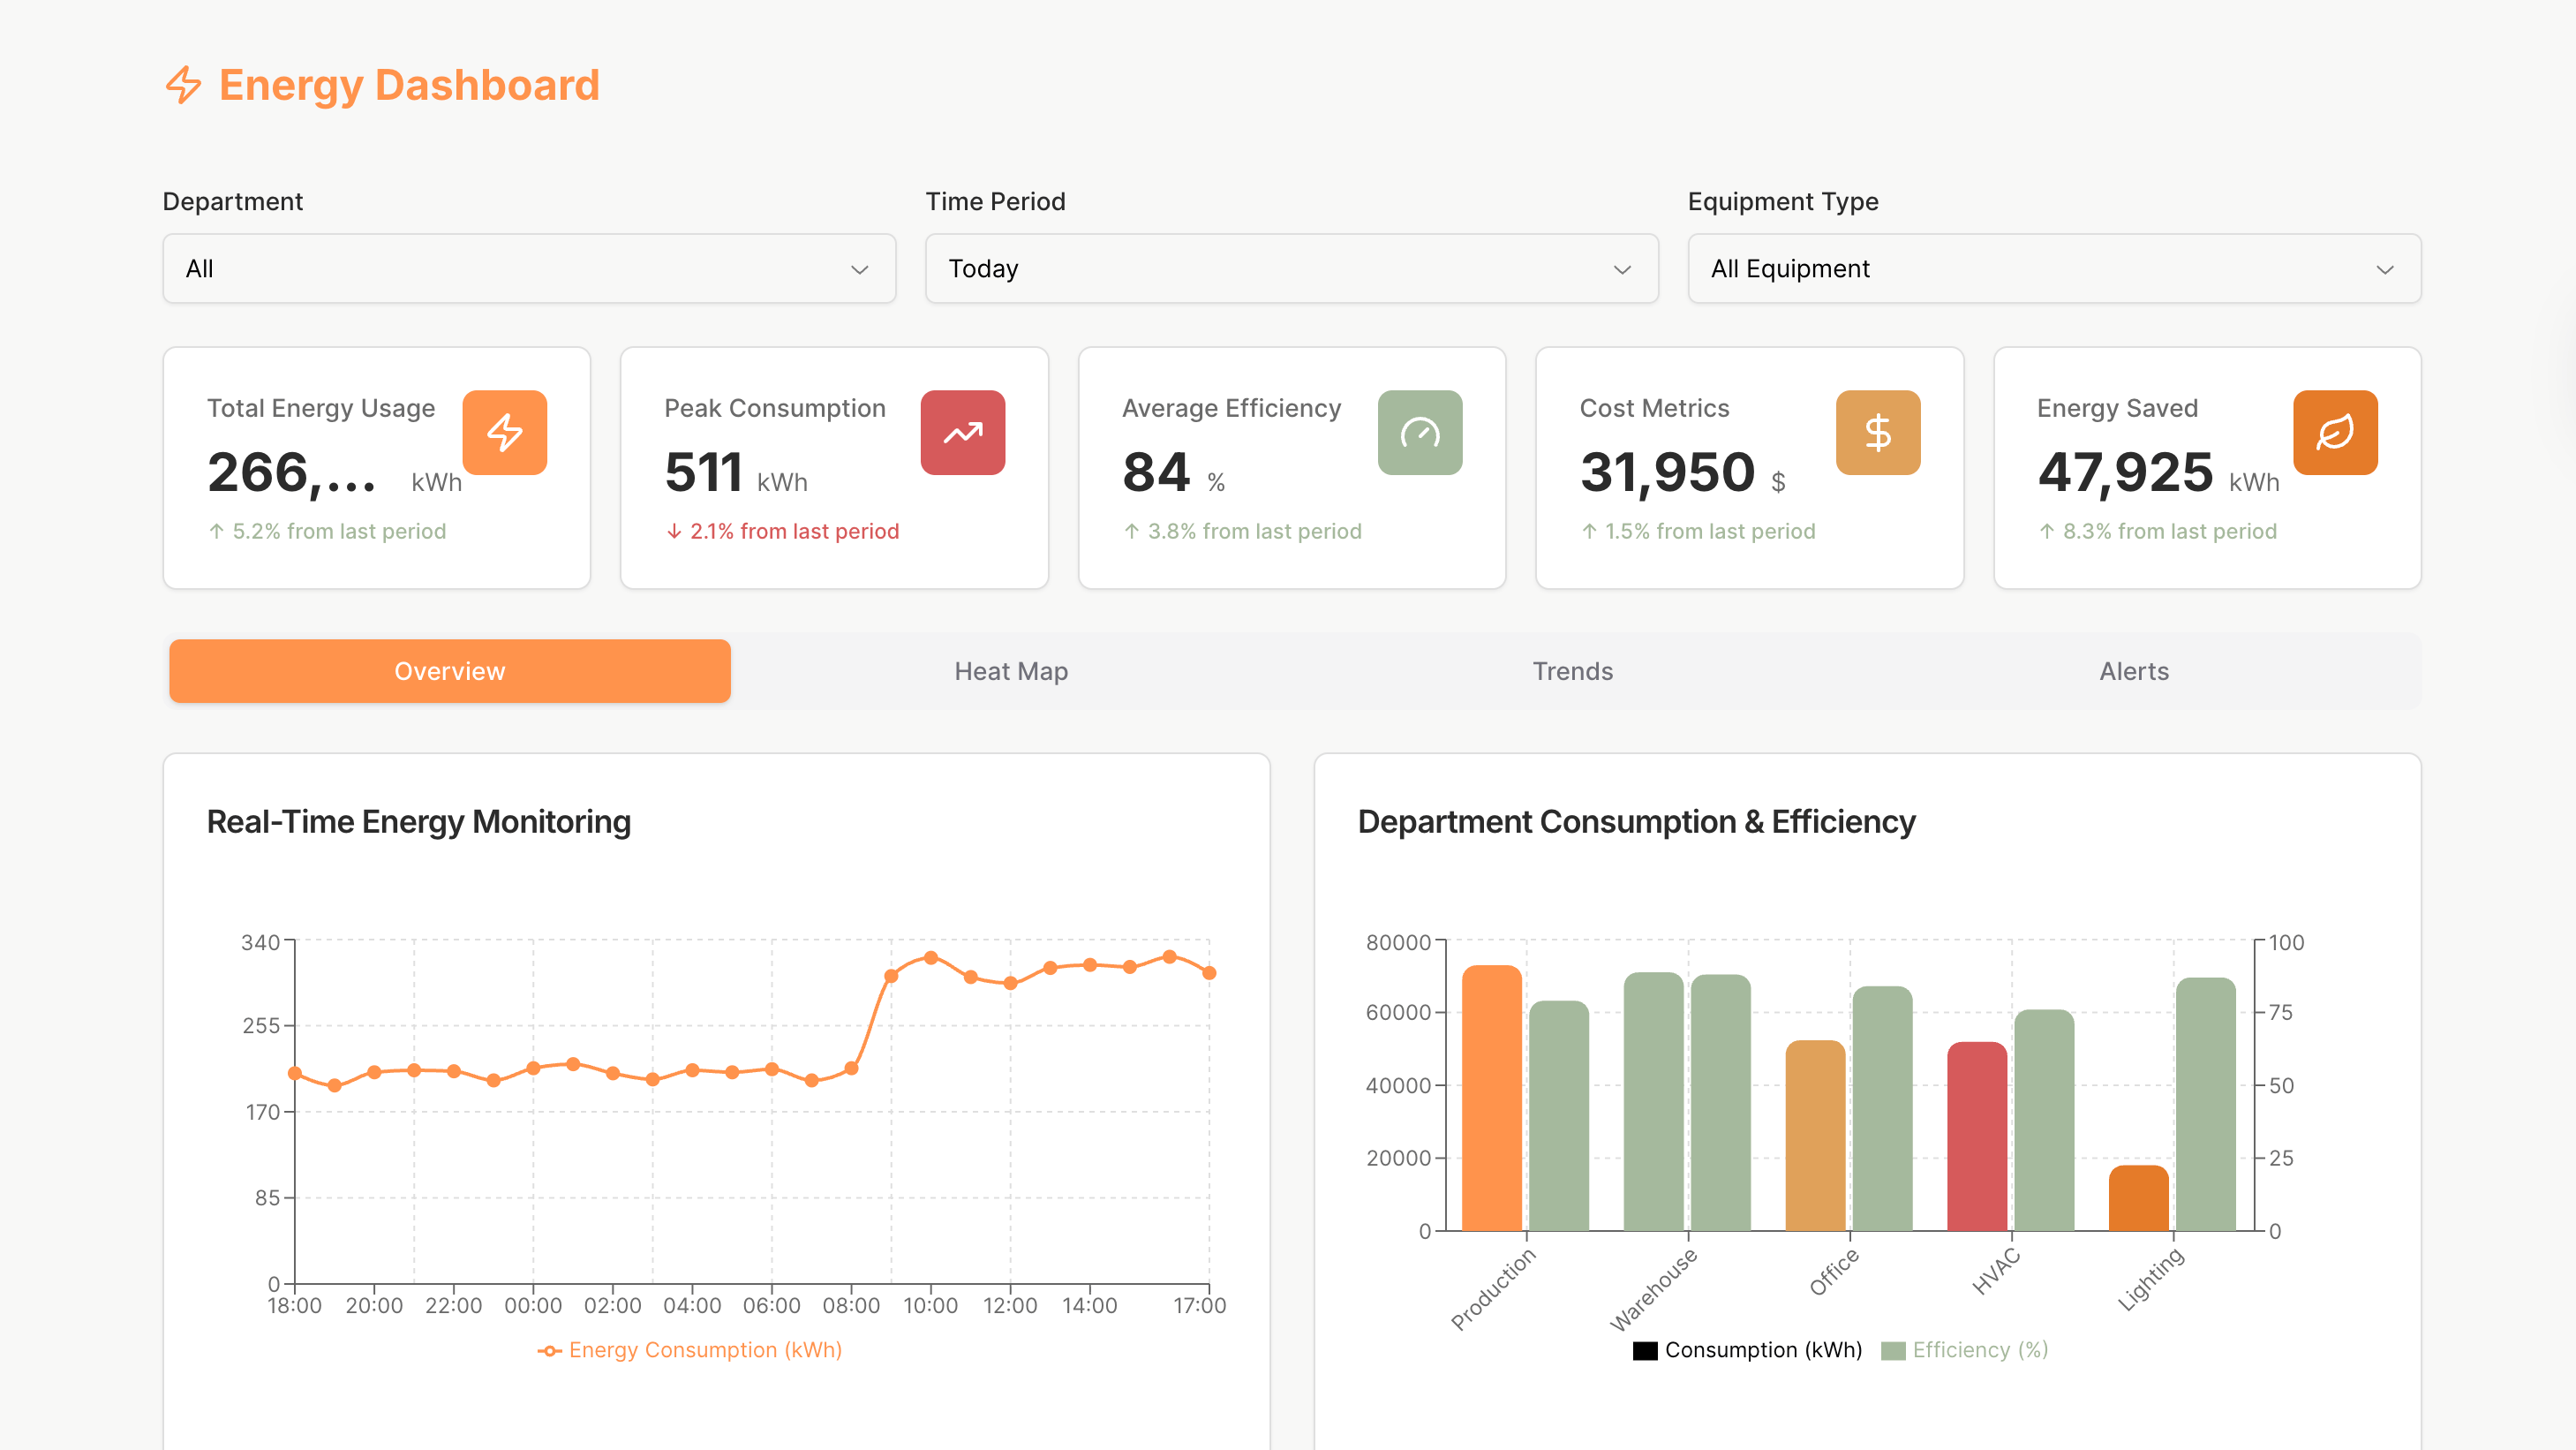Click the dollar icon on the Cost Metrics card
The width and height of the screenshot is (2576, 1450).
tap(1877, 432)
